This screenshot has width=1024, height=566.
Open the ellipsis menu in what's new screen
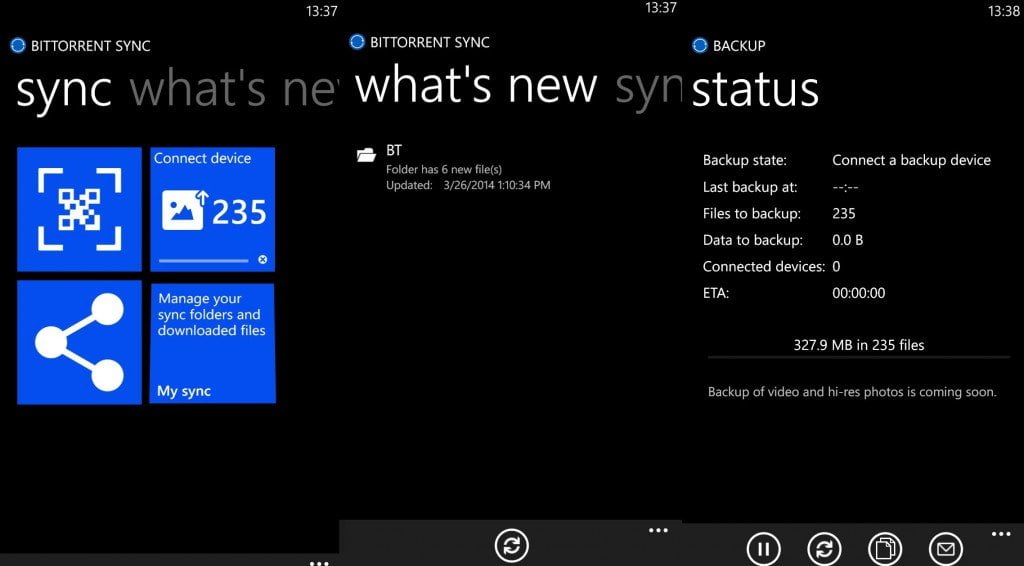point(658,530)
